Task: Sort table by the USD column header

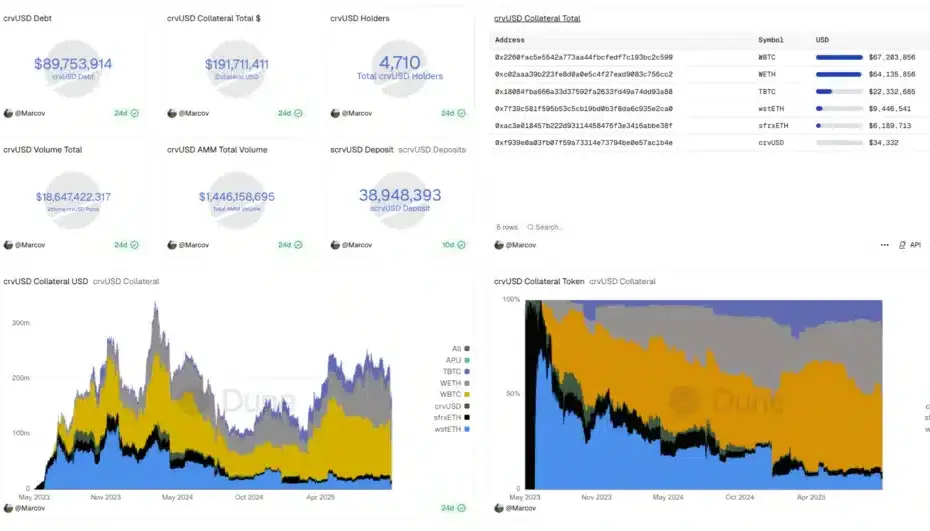Action: click(x=823, y=40)
